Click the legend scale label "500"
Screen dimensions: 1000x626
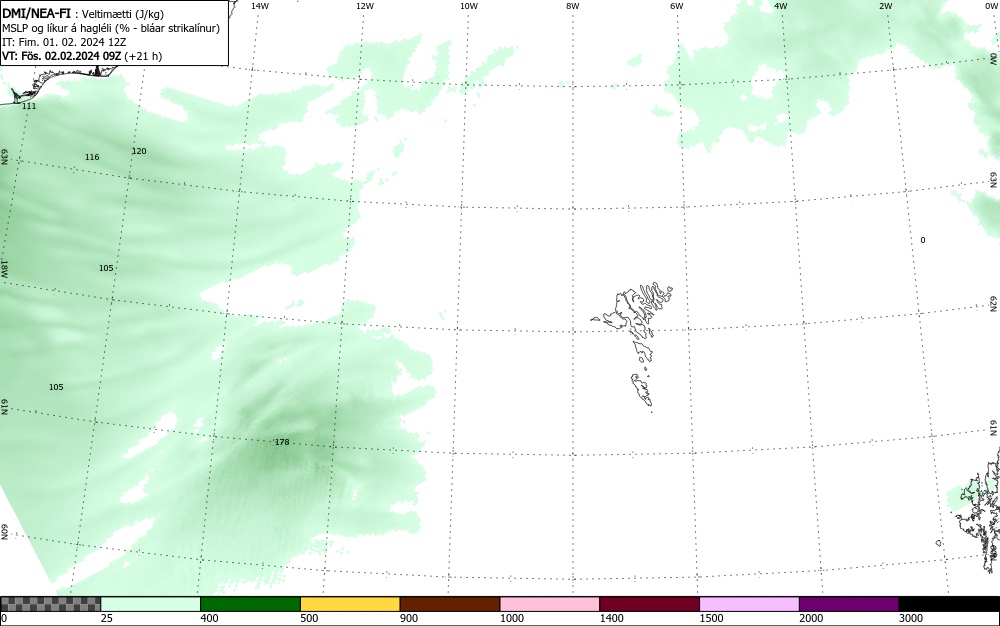click(309, 618)
